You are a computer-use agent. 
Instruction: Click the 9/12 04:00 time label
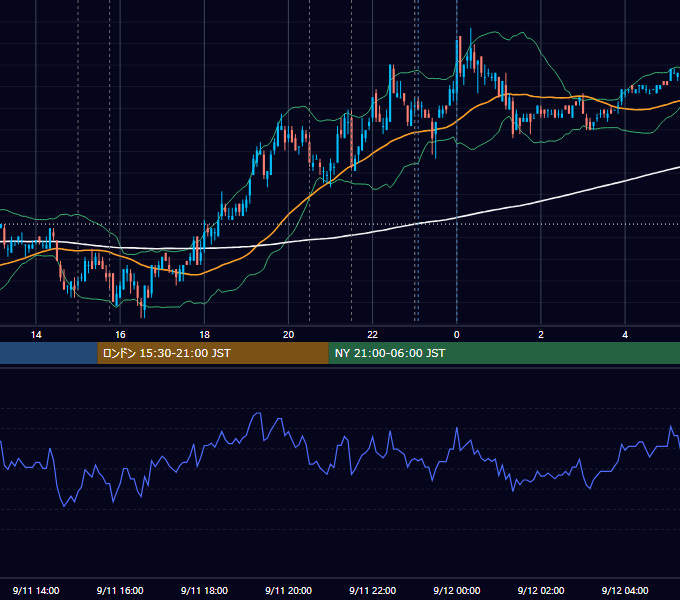[625, 590]
